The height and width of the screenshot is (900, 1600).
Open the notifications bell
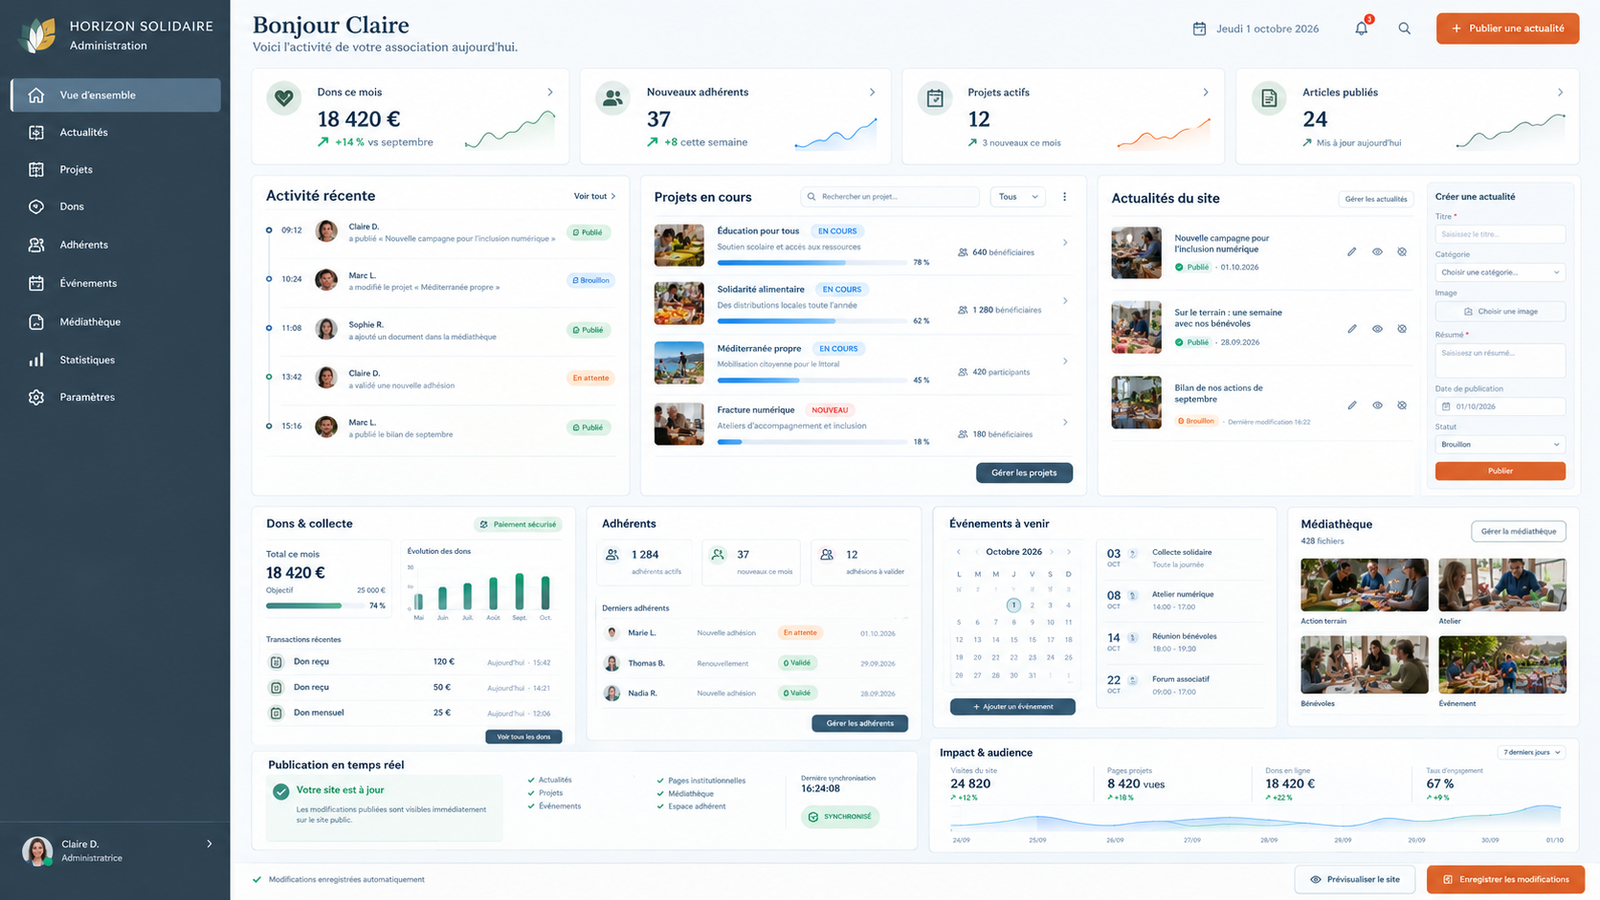(1361, 28)
